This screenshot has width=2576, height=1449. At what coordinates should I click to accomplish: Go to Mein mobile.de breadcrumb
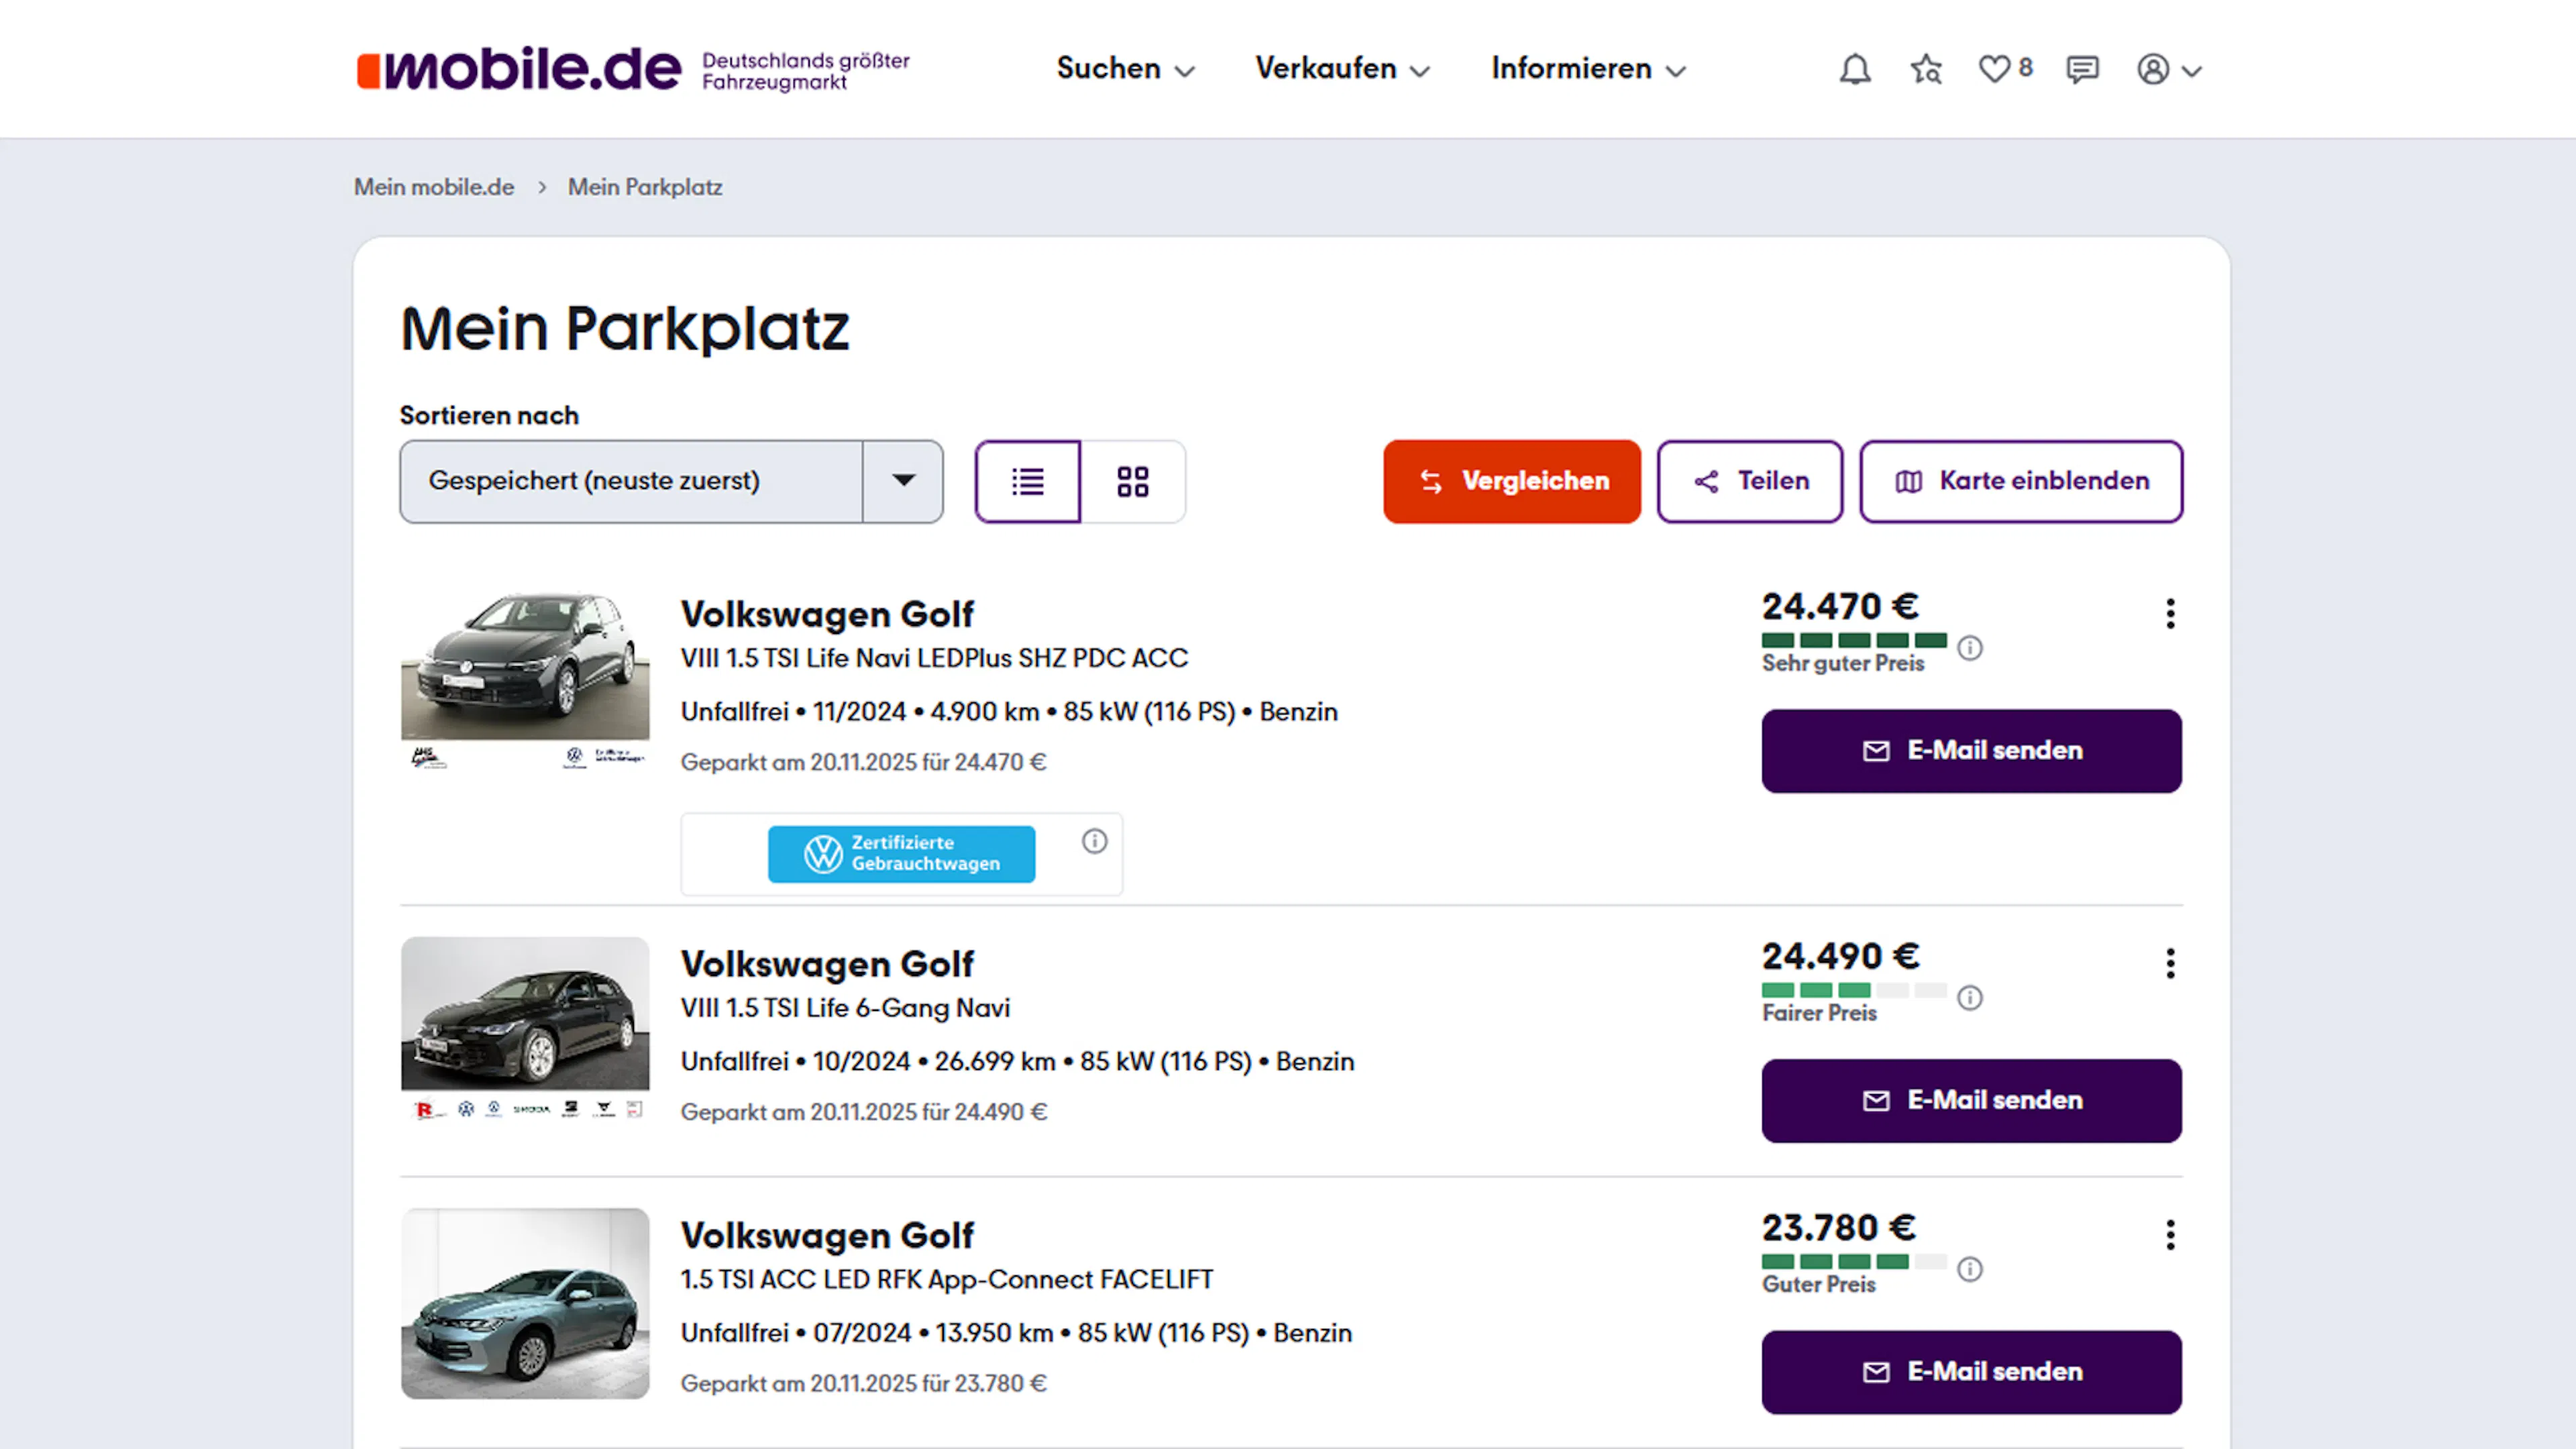pyautogui.click(x=434, y=187)
